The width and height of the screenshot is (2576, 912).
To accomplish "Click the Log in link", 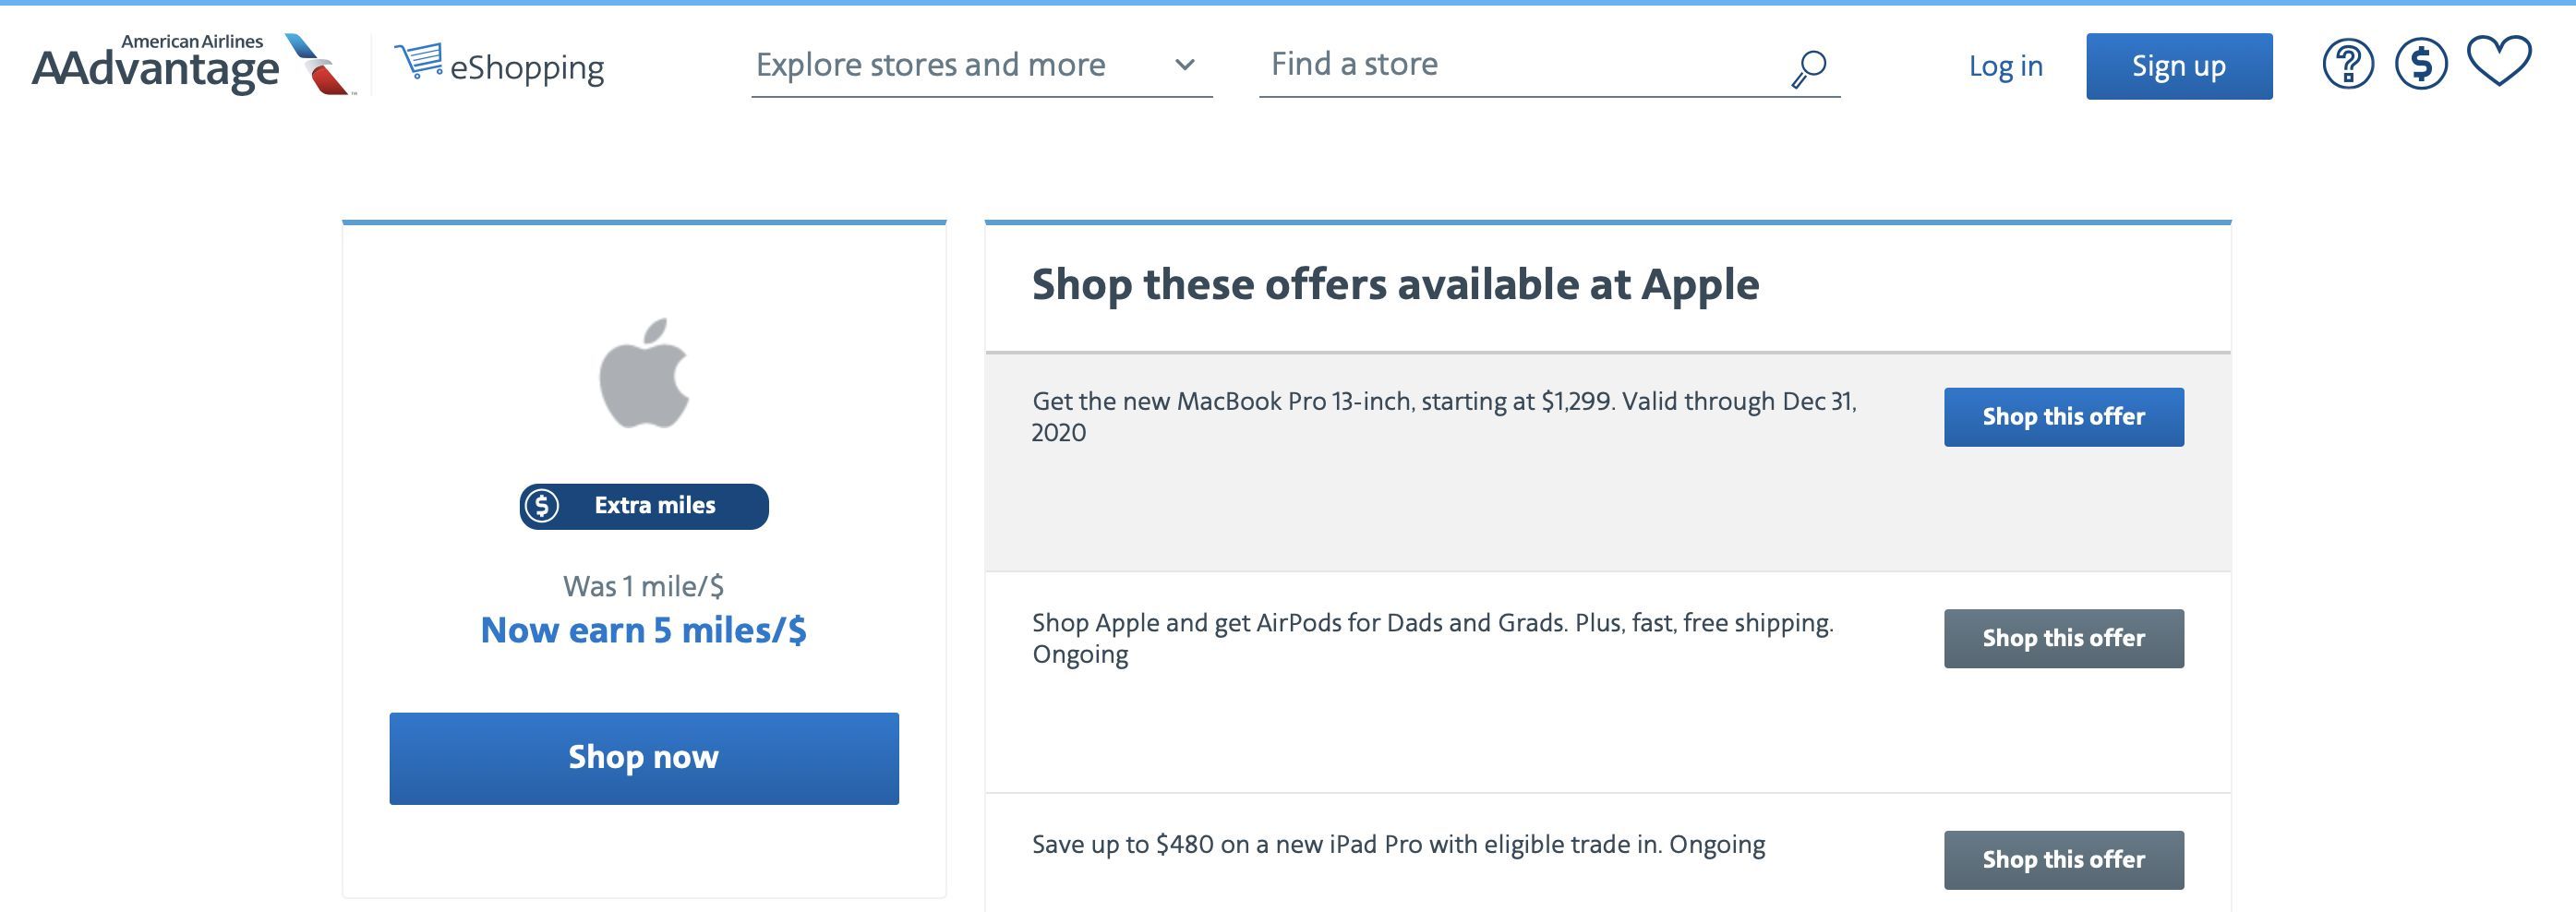I will [x=2005, y=66].
